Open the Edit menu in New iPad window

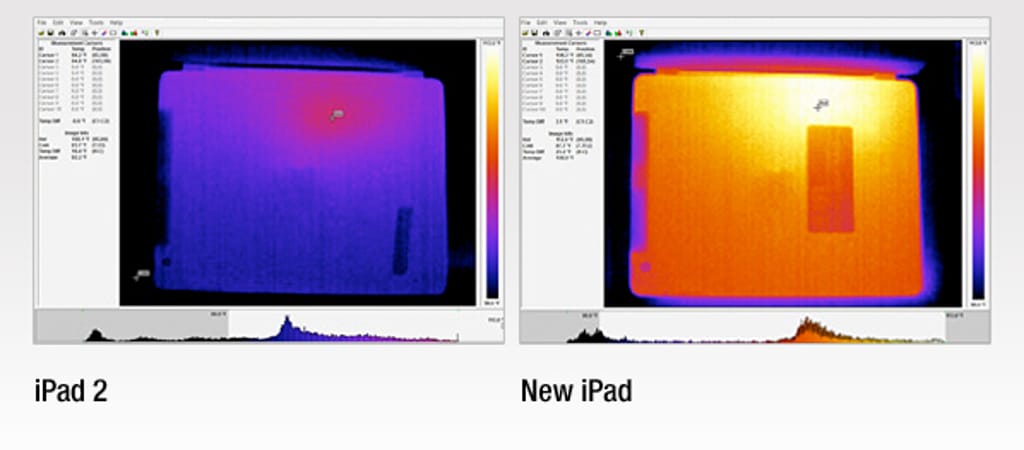[541, 22]
